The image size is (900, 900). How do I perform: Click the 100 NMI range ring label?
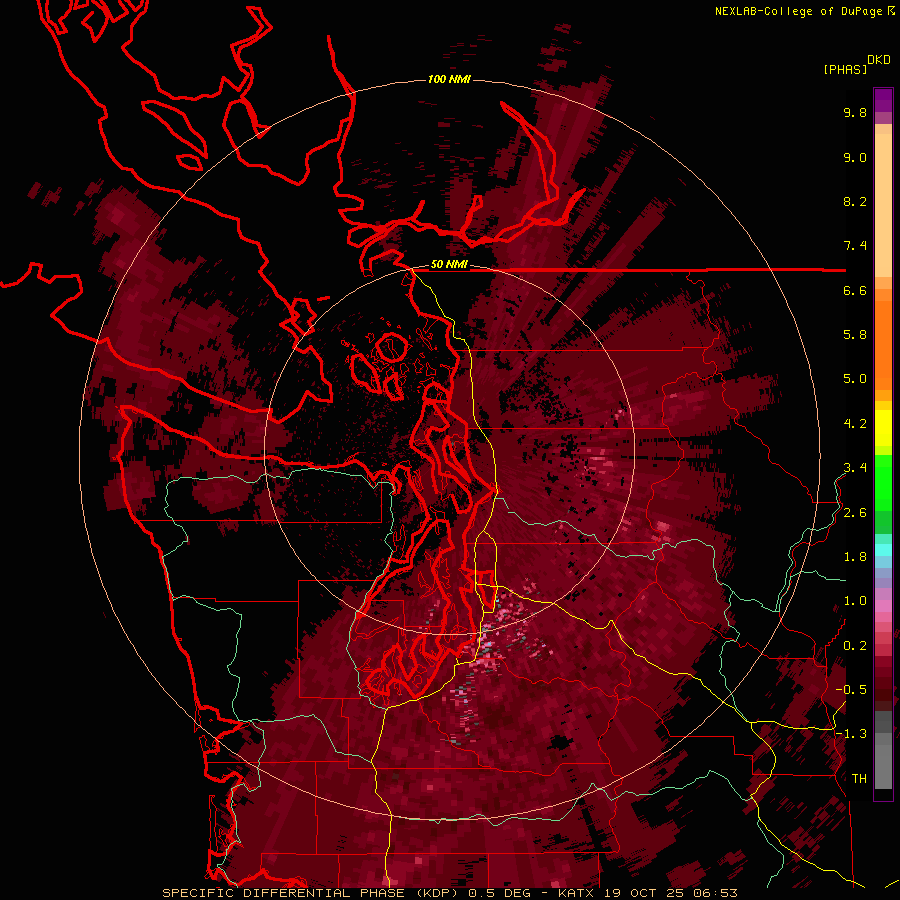(449, 79)
